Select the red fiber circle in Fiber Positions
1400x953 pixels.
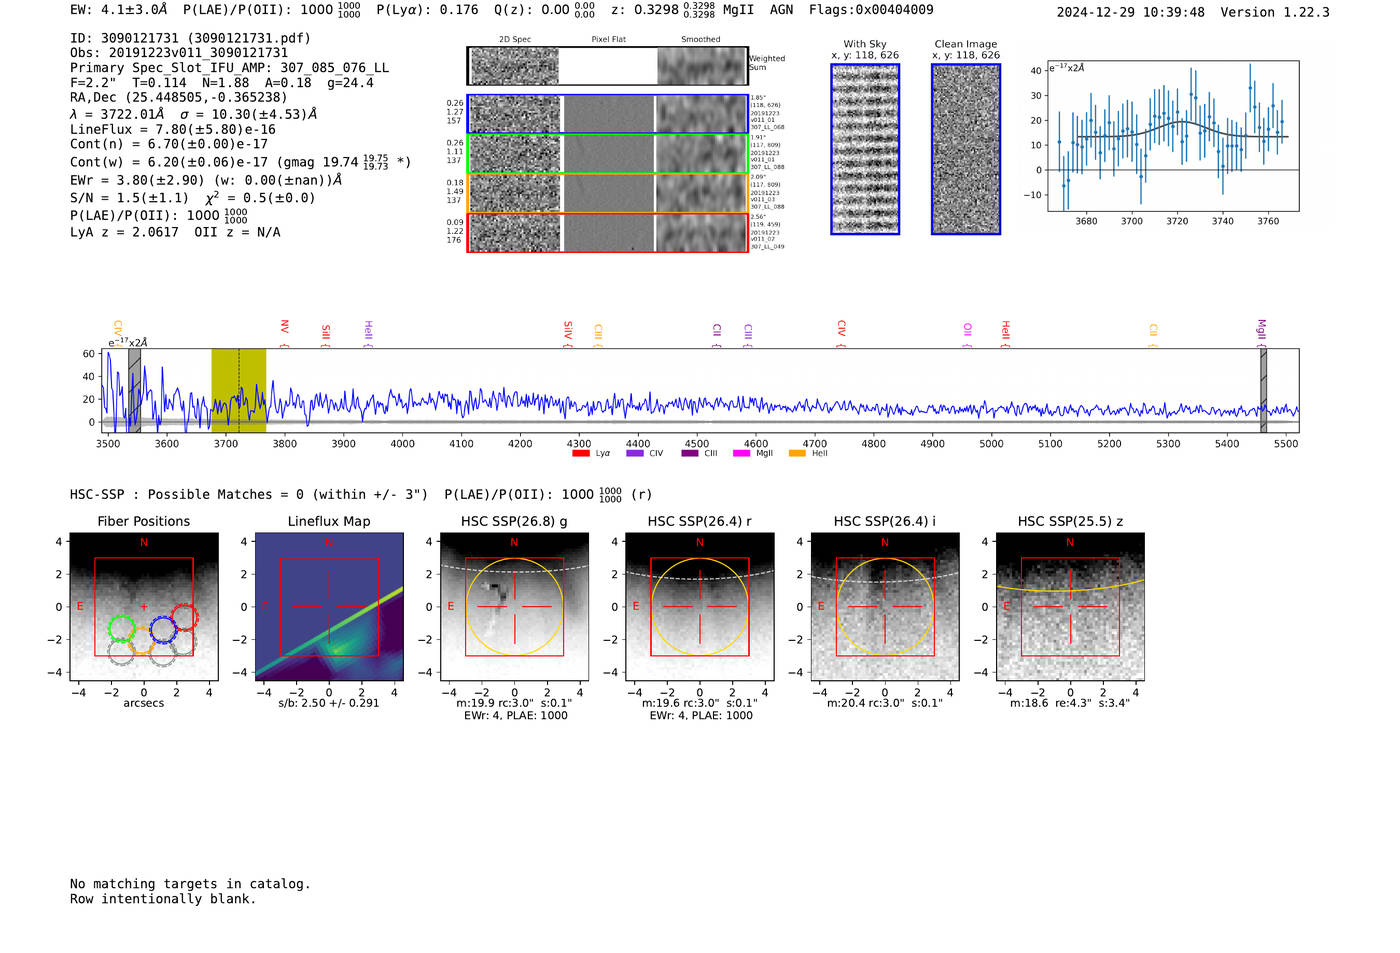pyautogui.click(x=184, y=617)
